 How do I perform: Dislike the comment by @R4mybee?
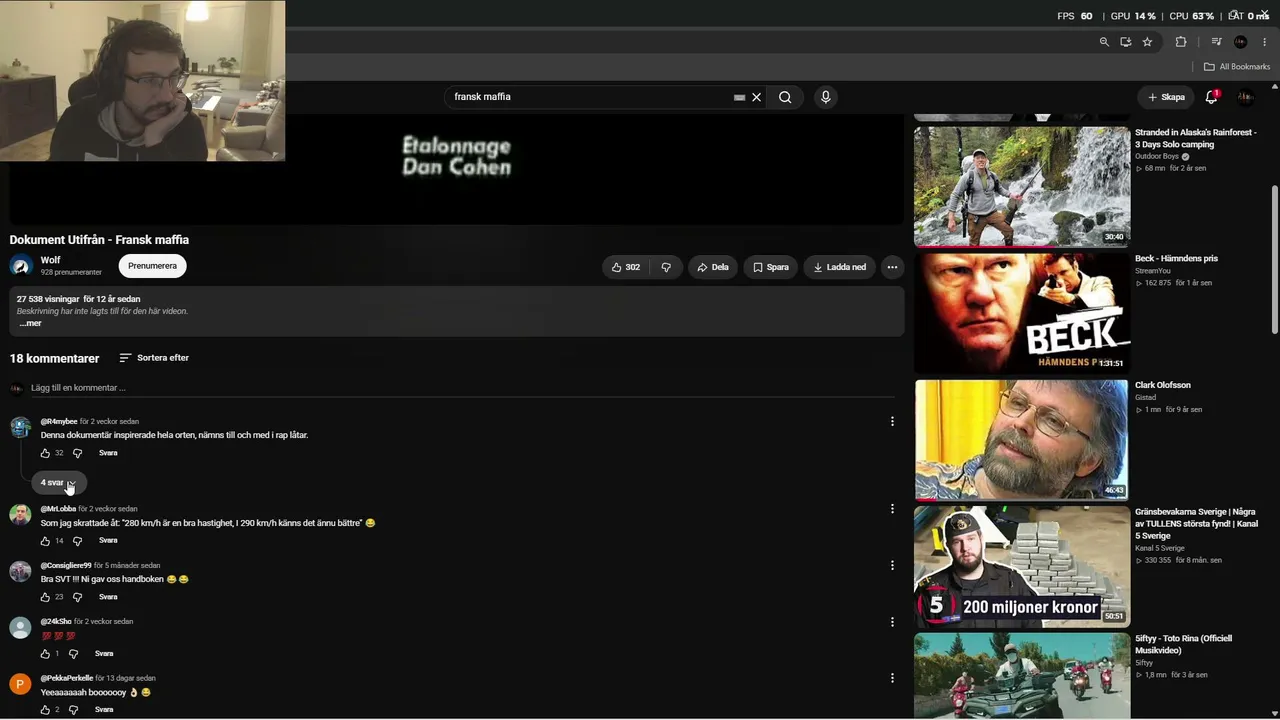point(77,453)
